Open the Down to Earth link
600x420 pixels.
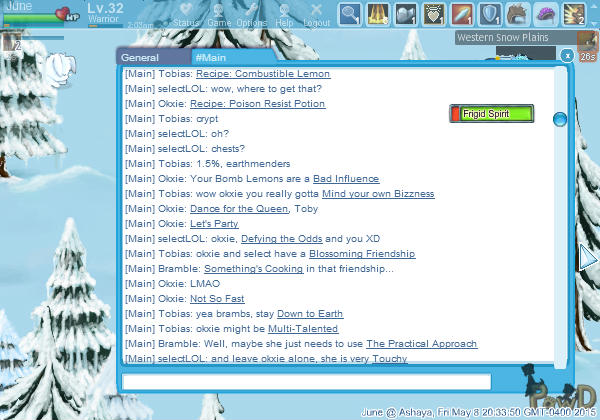click(310, 314)
